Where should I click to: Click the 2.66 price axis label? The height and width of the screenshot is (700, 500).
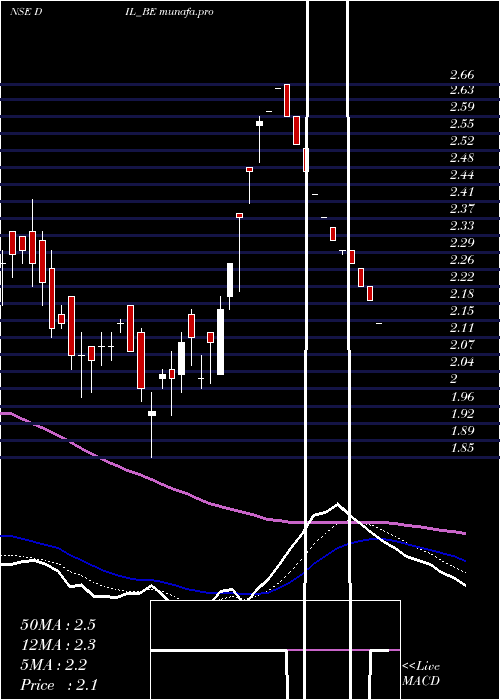coord(462,75)
